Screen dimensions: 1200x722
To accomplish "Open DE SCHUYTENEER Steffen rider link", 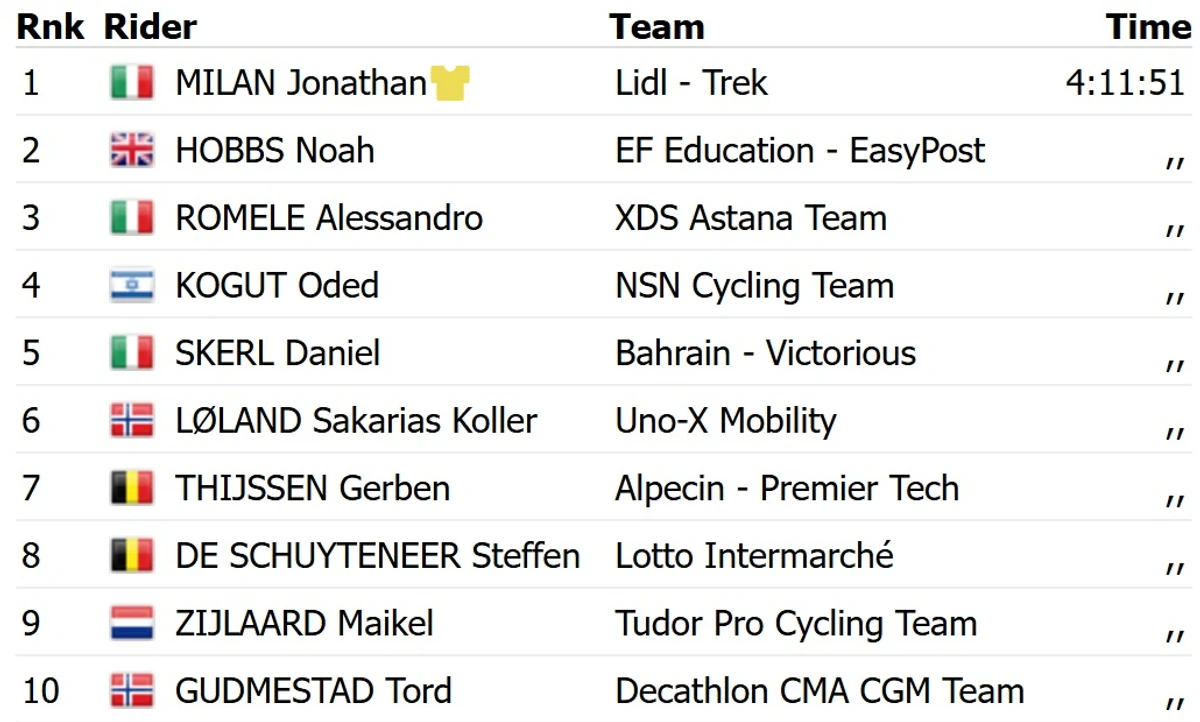I will pos(377,556).
